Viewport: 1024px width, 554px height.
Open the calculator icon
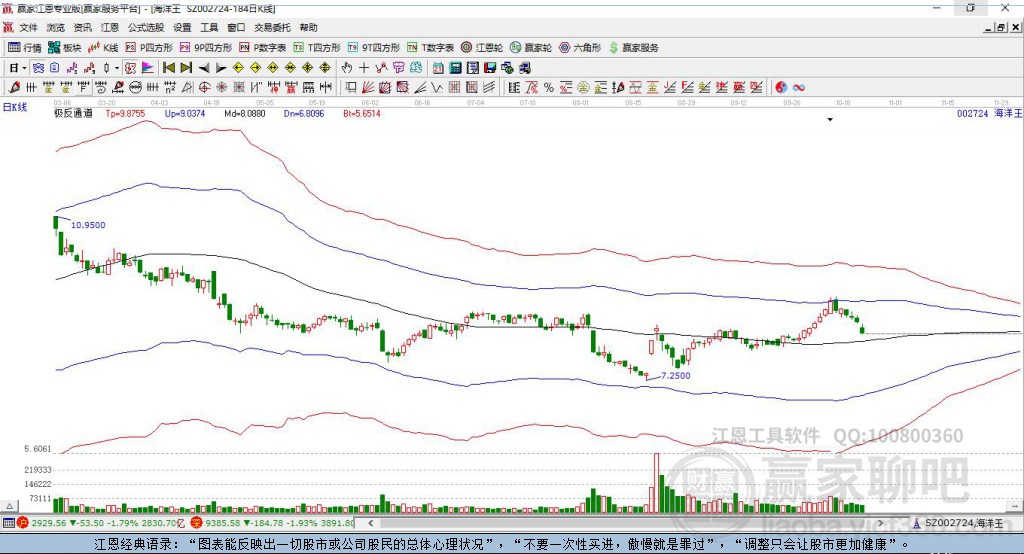point(455,68)
